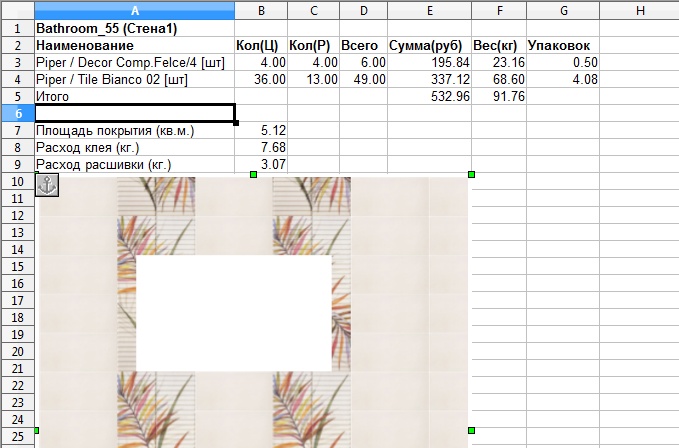The image size is (679, 448).
Task: Select column G header
Action: click(x=563, y=10)
